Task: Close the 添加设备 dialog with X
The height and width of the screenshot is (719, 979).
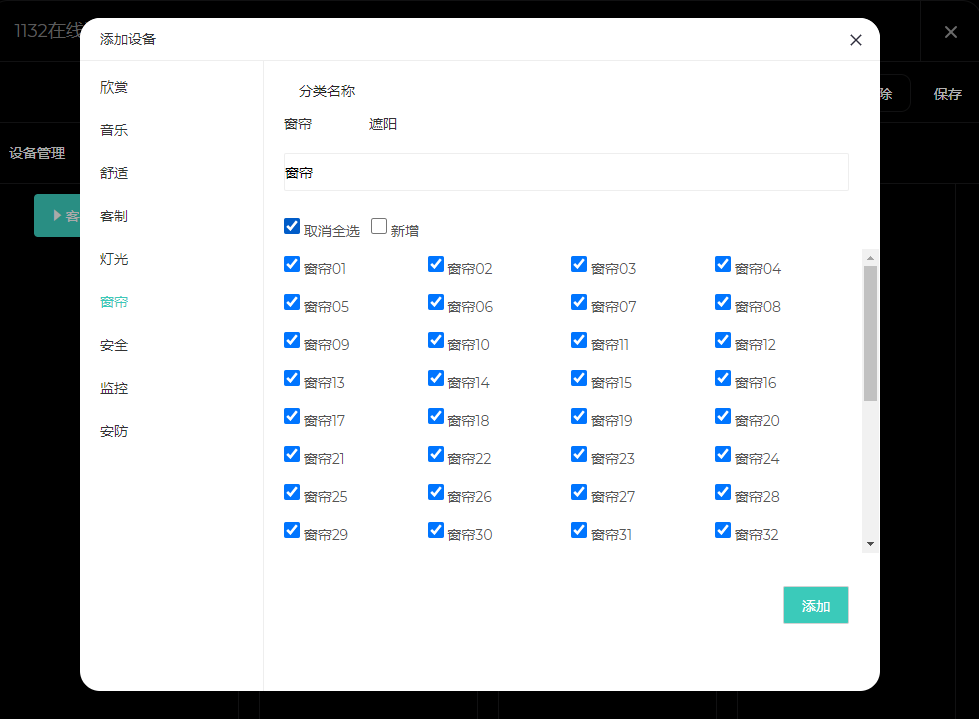Action: [855, 40]
